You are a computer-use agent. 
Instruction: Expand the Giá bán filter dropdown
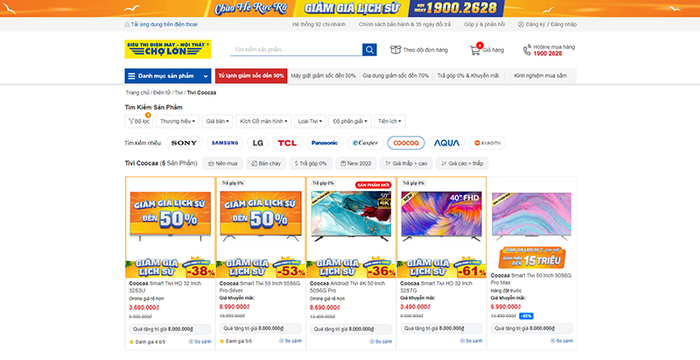click(x=217, y=121)
